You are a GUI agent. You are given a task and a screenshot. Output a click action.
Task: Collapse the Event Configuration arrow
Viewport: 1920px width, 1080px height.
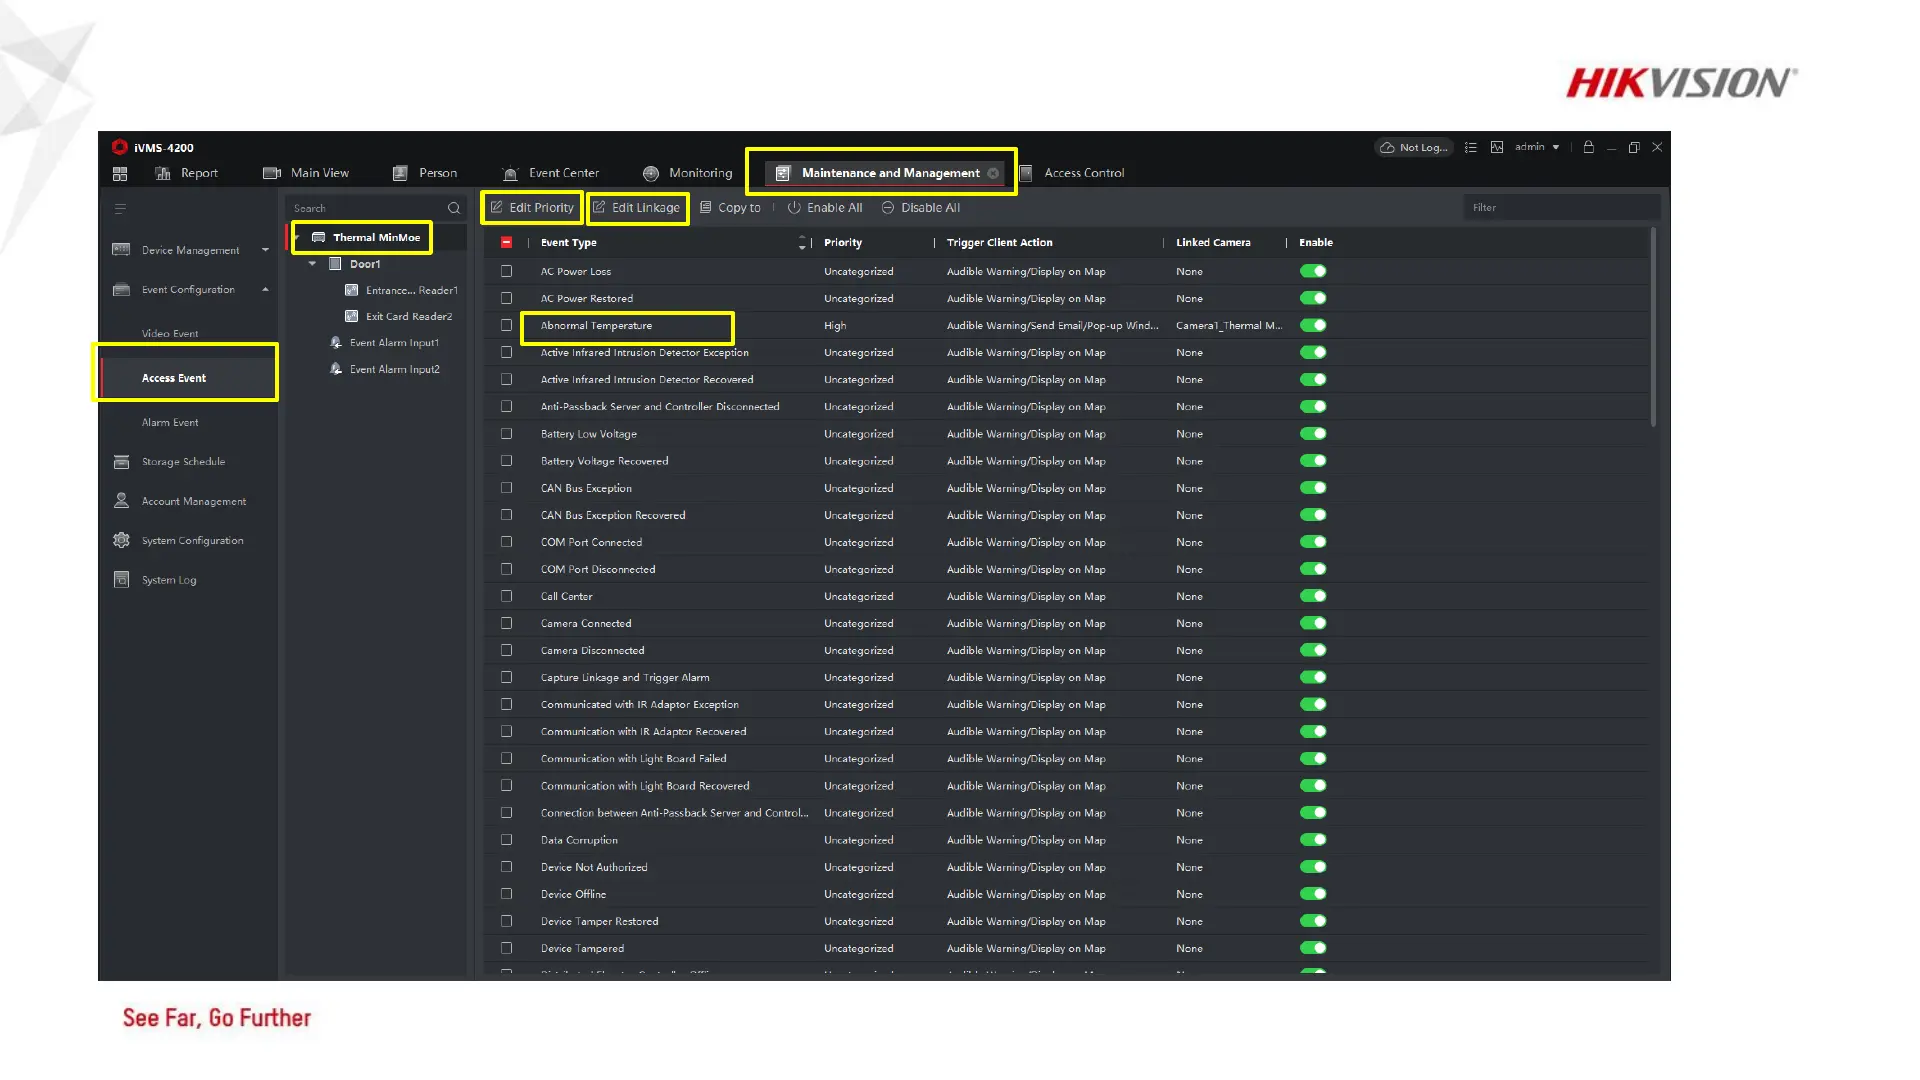(265, 290)
